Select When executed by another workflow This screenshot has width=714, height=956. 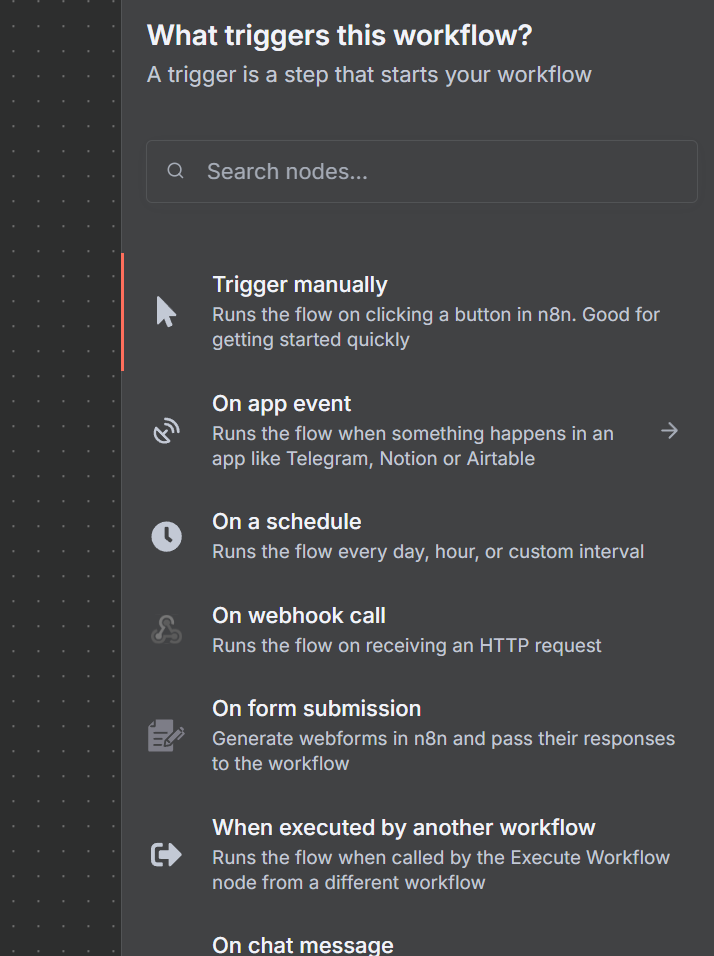tap(404, 828)
